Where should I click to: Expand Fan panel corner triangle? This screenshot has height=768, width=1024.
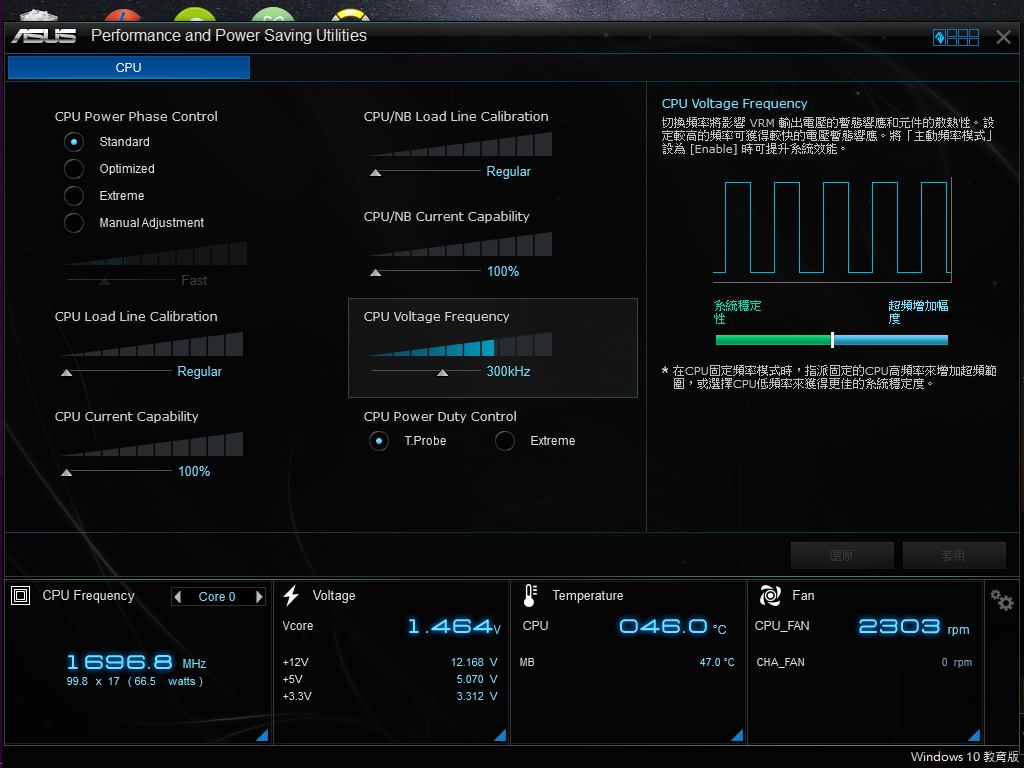pyautogui.click(x=974, y=735)
